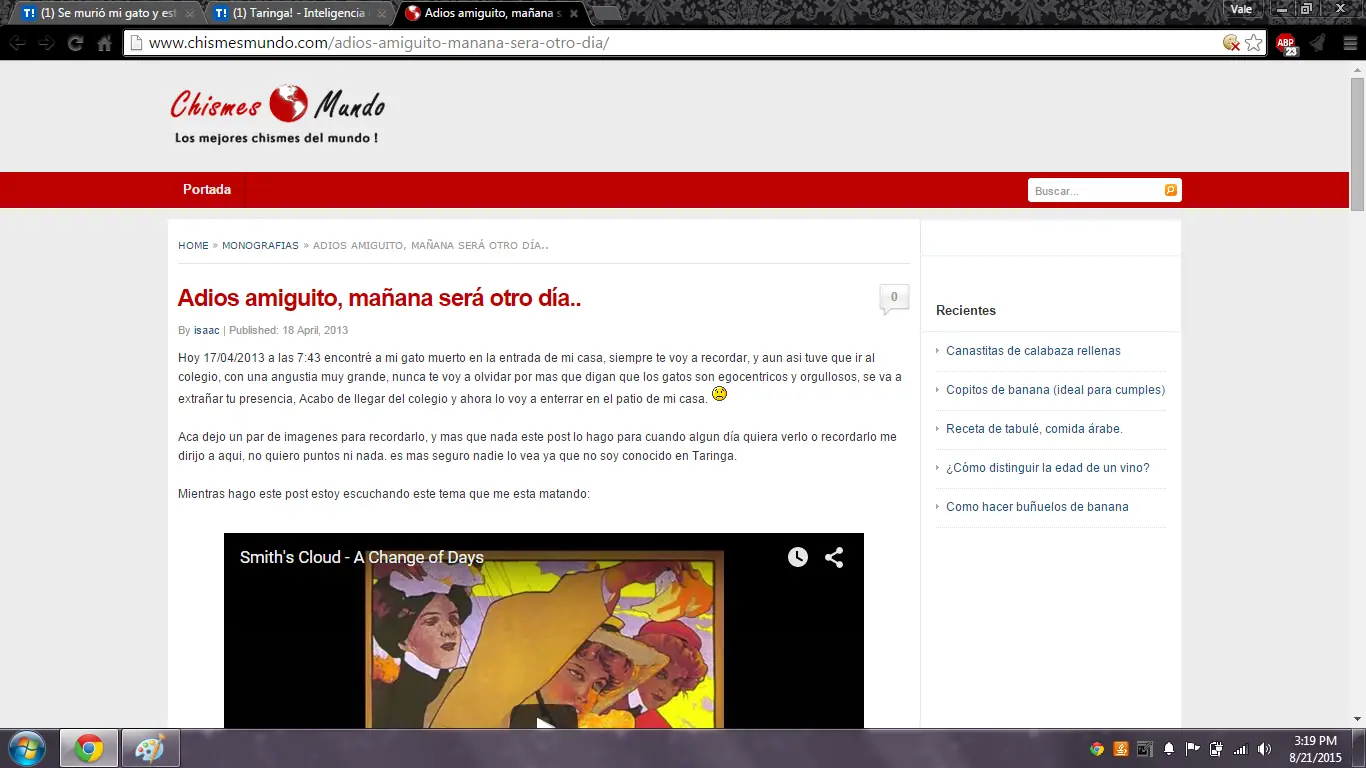Click the Chrome icon in system tray

coord(1097,749)
